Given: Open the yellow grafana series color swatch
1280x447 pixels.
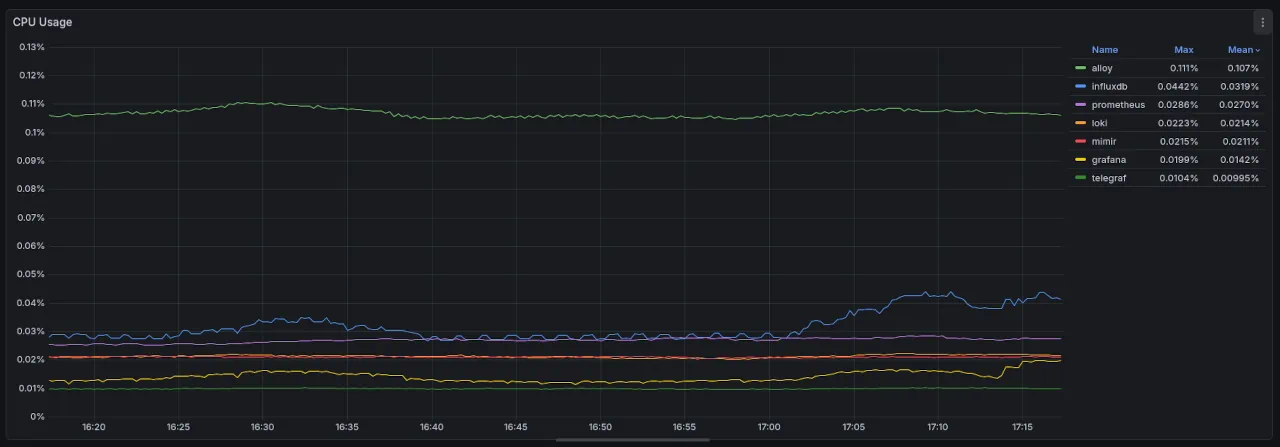Looking at the screenshot, I should click(1080, 160).
